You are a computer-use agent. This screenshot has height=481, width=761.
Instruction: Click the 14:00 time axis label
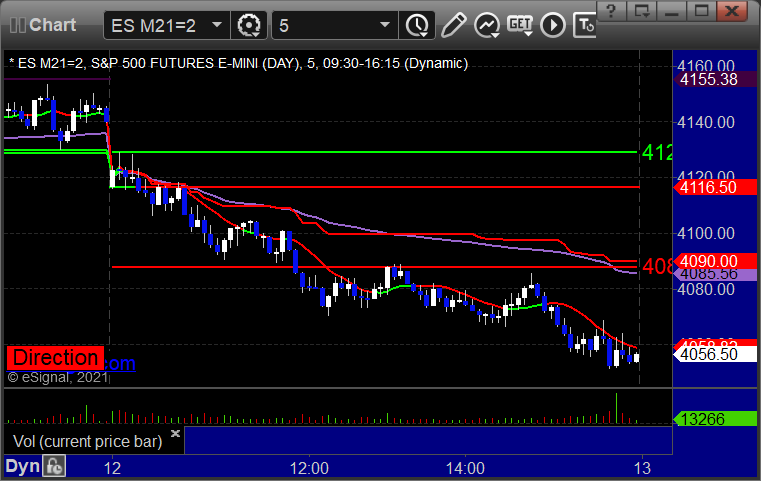tap(465, 468)
